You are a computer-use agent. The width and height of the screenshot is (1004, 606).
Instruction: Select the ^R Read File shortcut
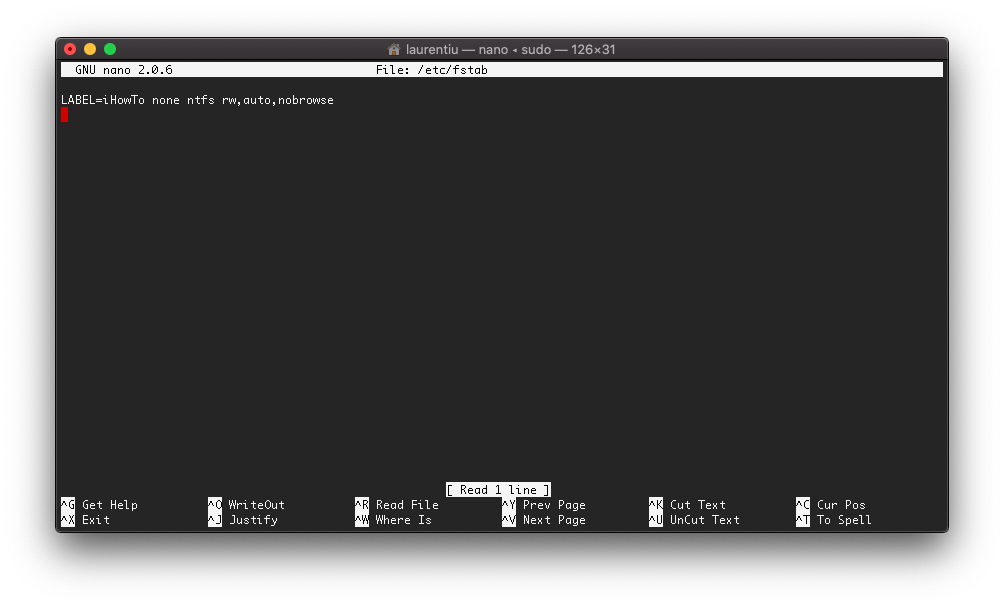click(396, 505)
